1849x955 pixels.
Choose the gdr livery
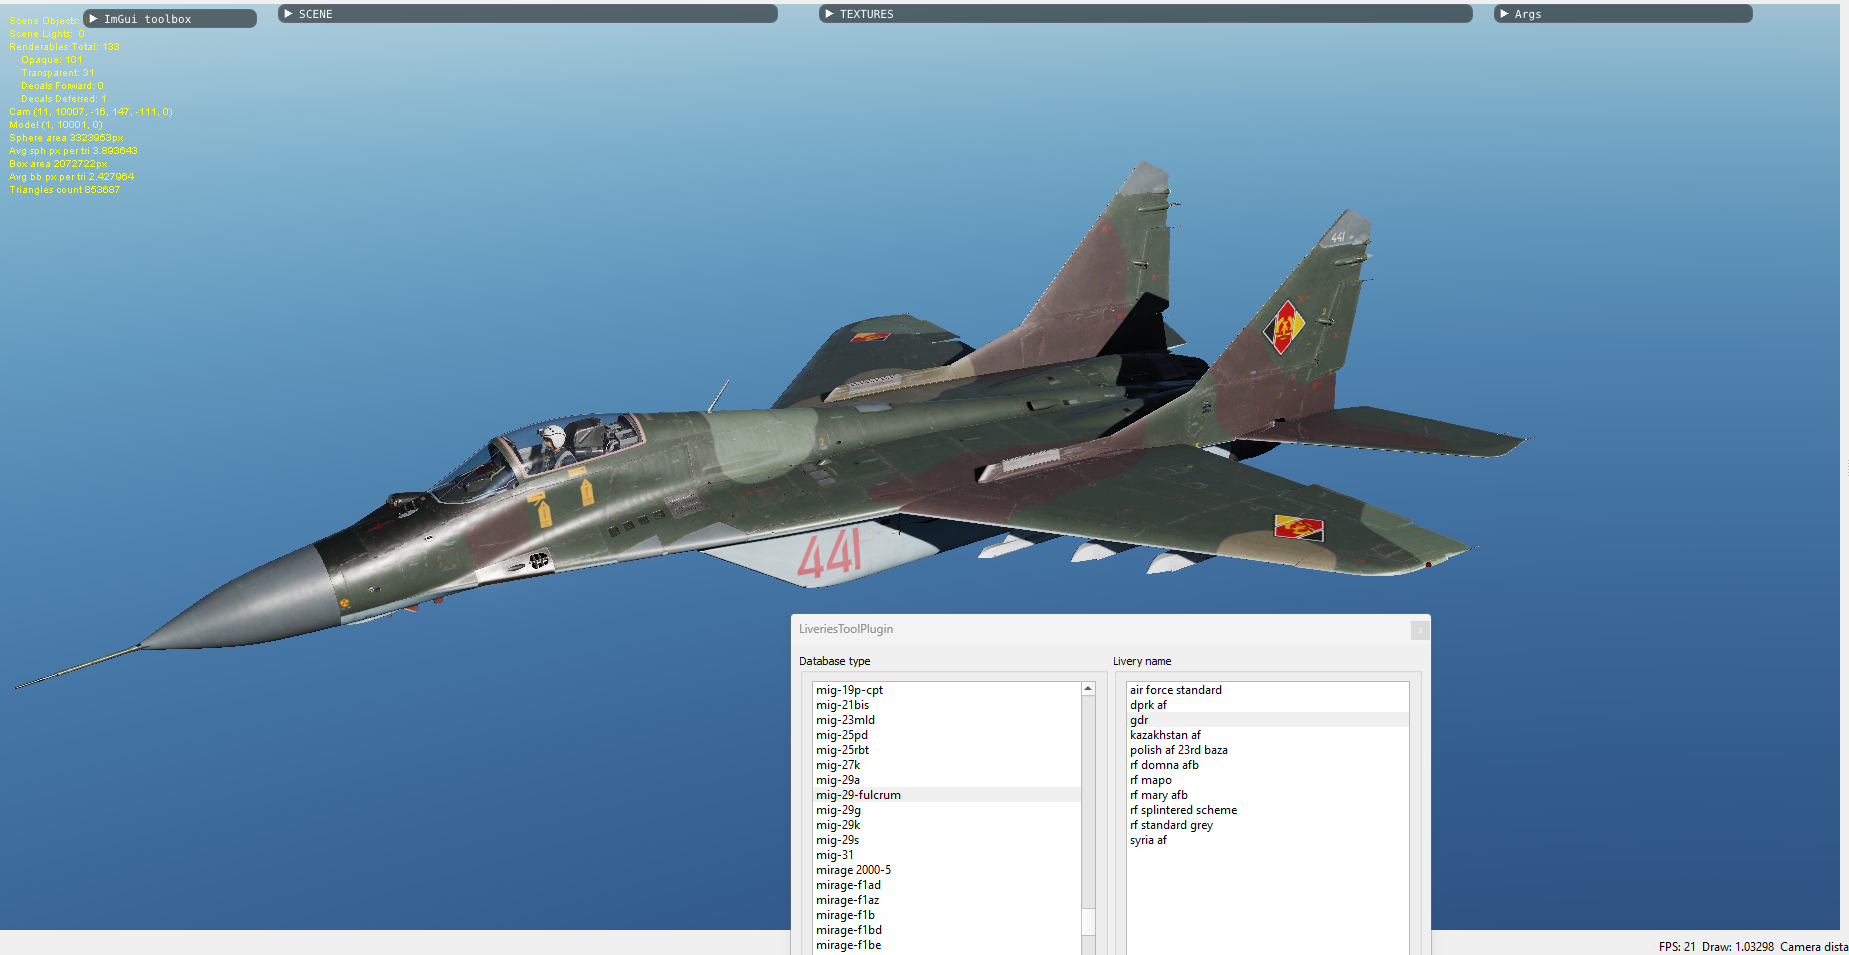point(1267,720)
